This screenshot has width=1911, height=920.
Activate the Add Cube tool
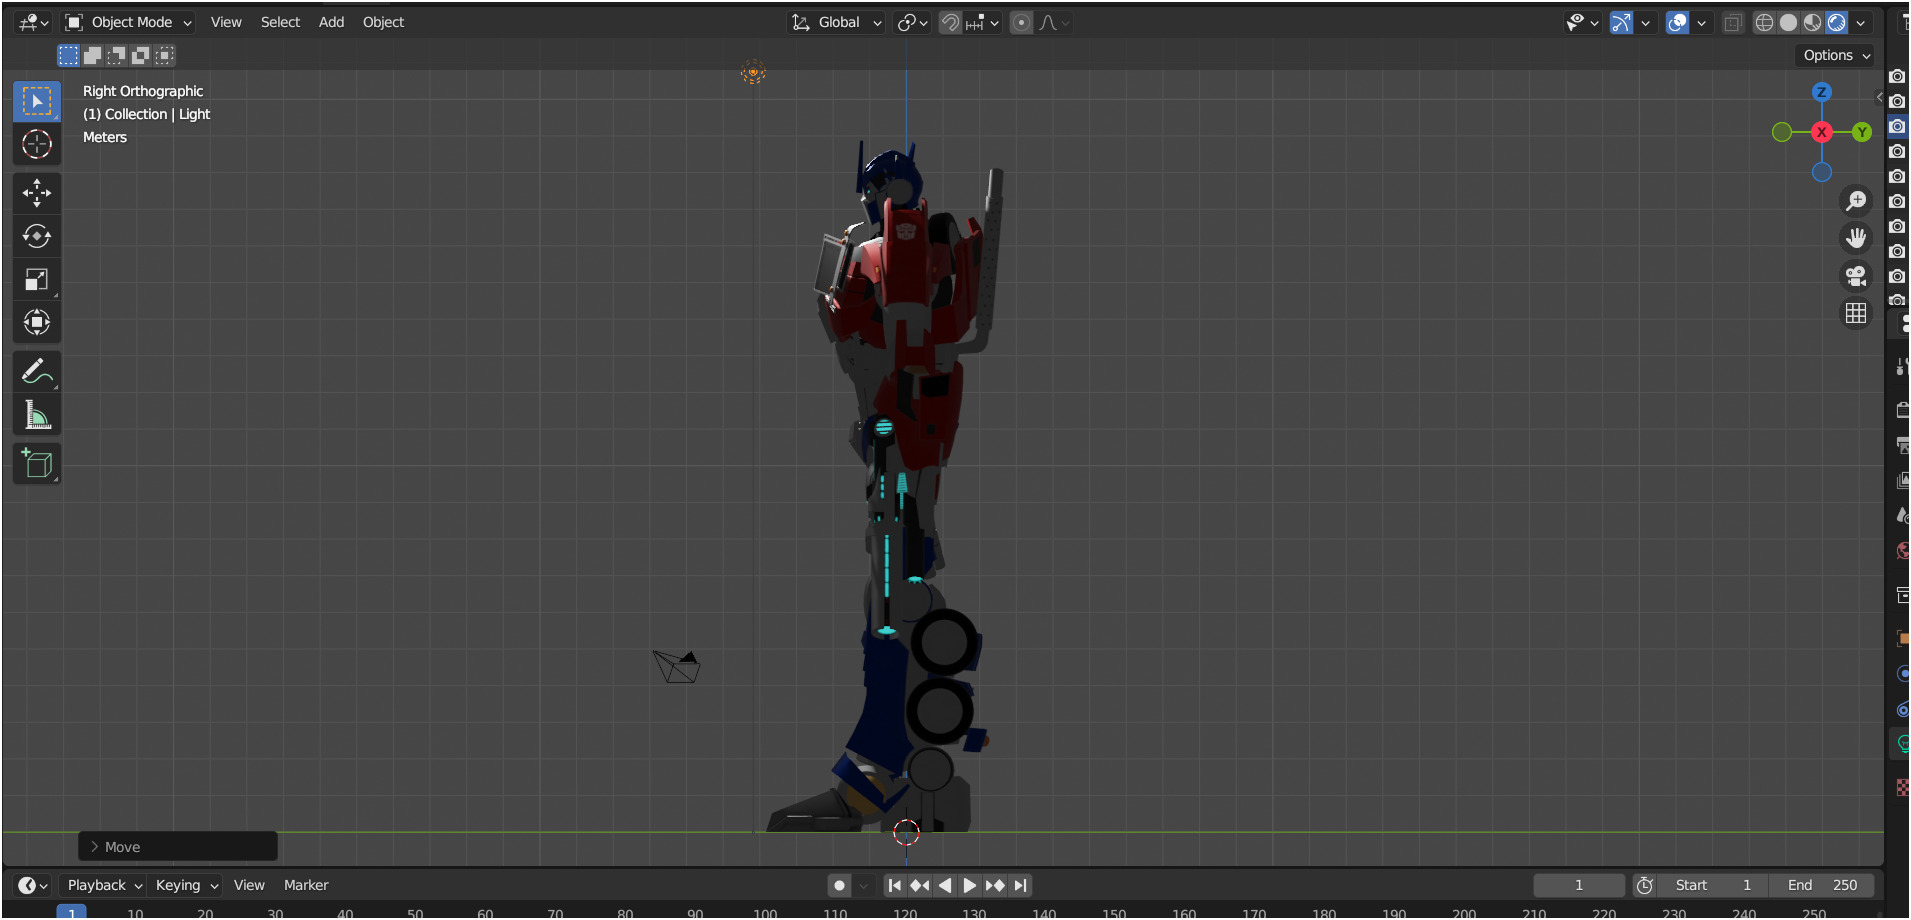coord(37,464)
